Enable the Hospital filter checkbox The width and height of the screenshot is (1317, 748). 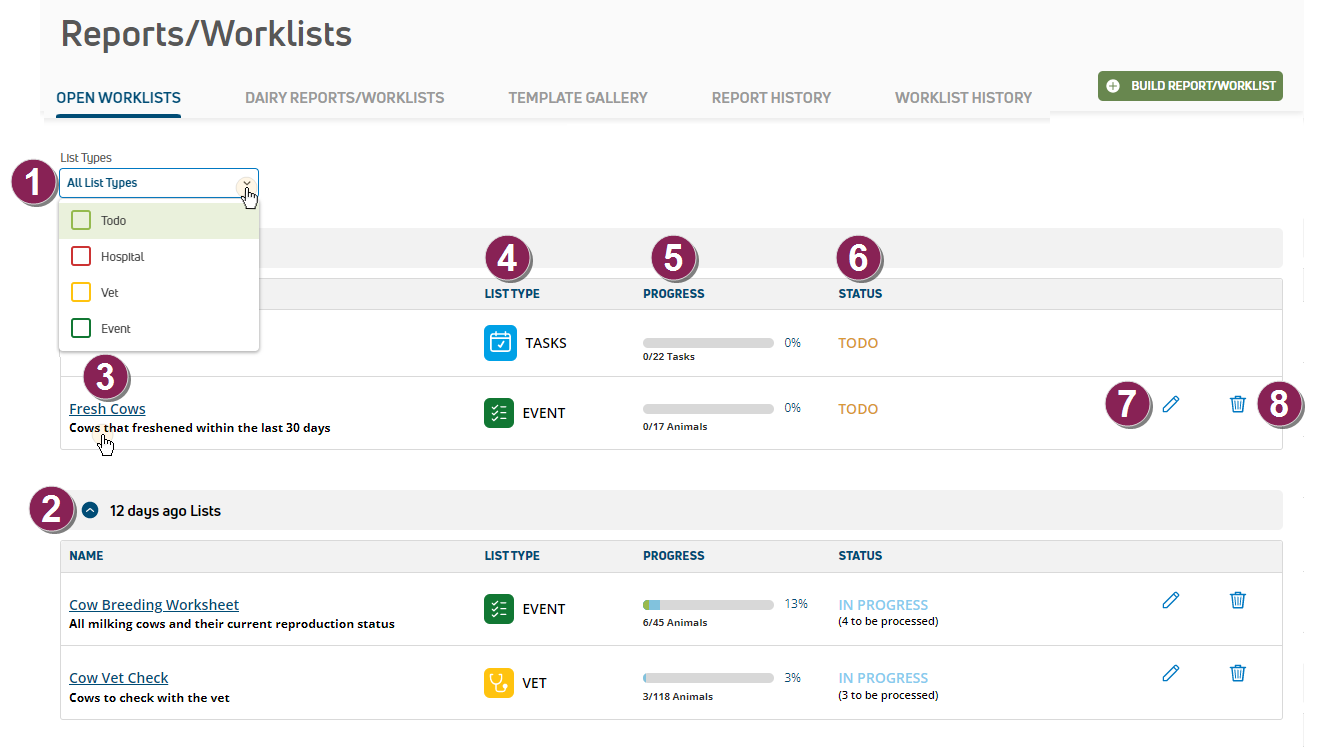[80, 256]
